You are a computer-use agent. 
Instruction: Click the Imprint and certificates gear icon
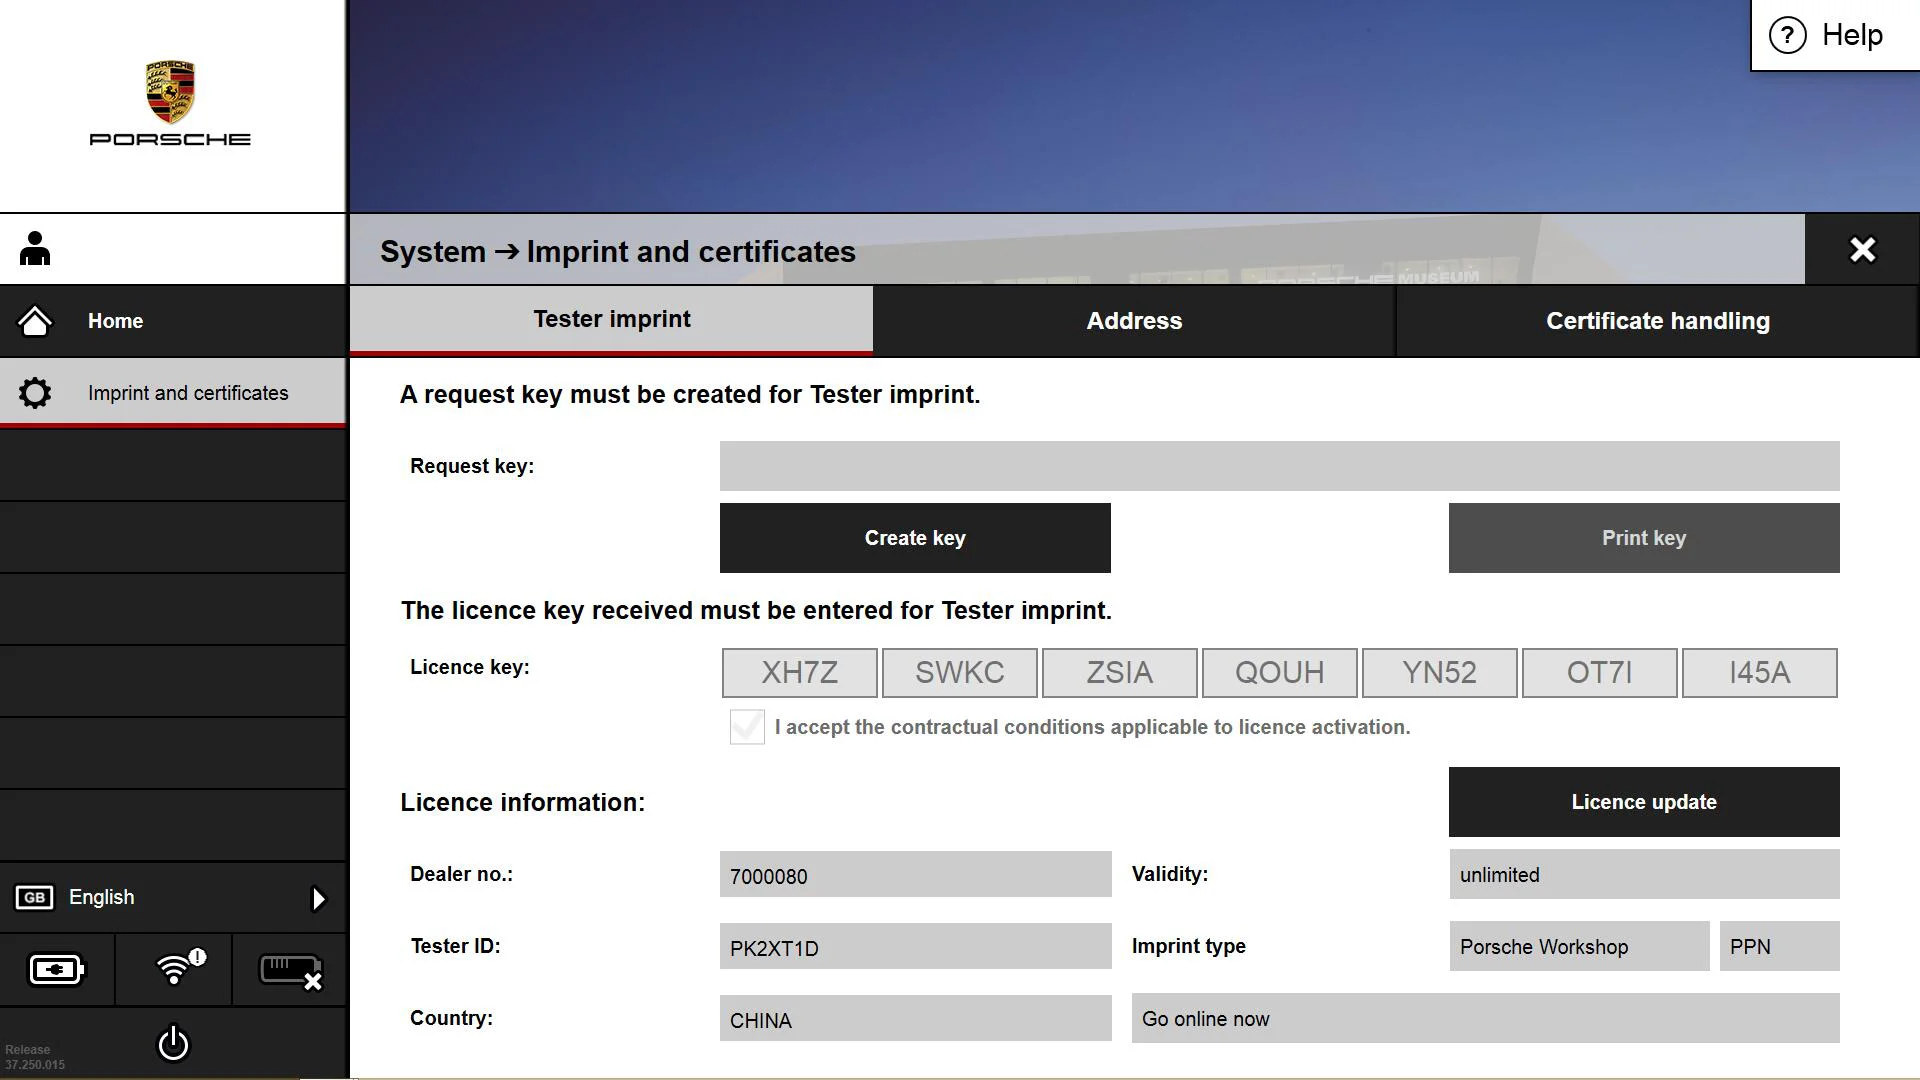(x=35, y=393)
